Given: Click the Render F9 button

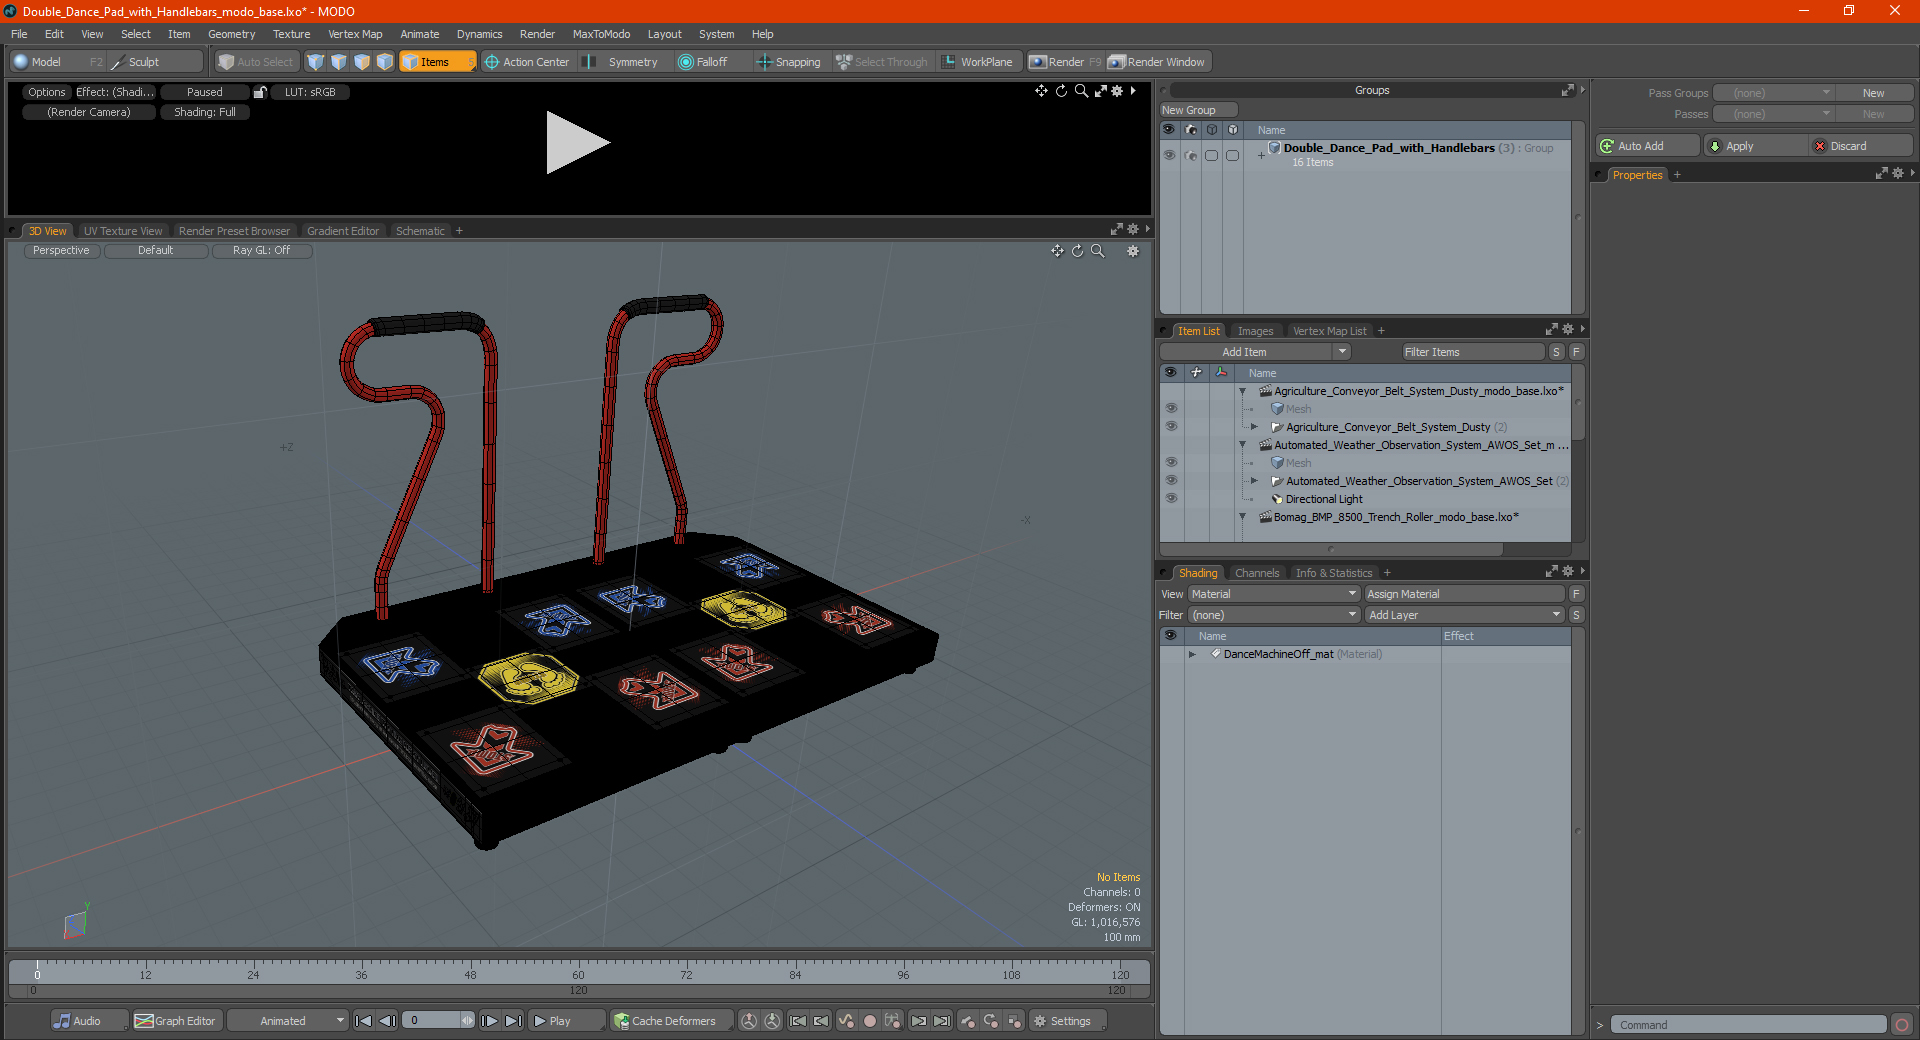Looking at the screenshot, I should tap(1065, 62).
